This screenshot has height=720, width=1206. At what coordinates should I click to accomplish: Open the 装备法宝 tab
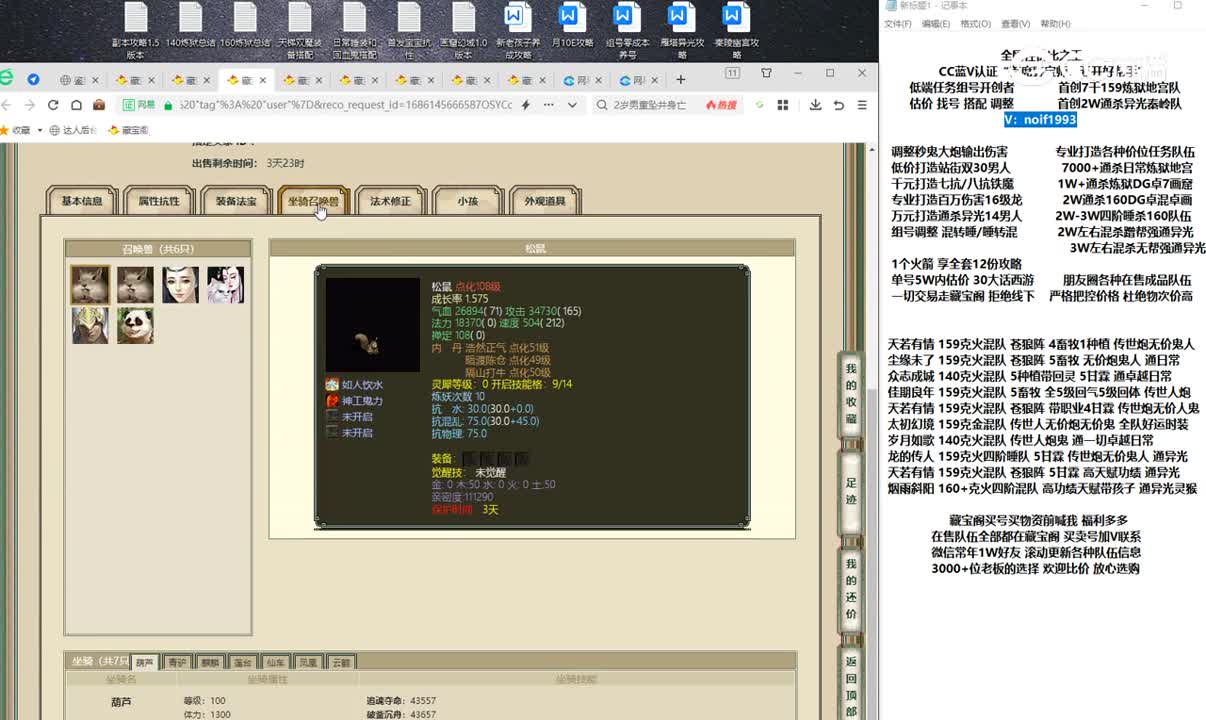point(236,201)
